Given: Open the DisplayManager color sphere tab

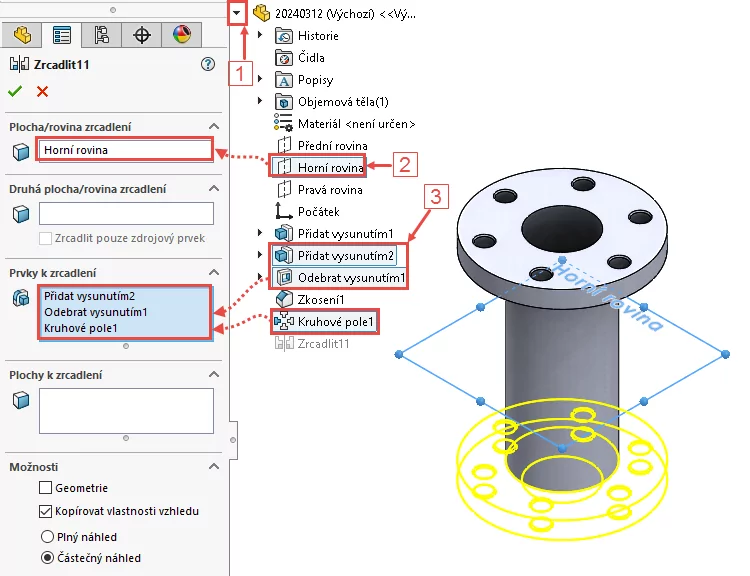Looking at the screenshot, I should click(x=181, y=35).
